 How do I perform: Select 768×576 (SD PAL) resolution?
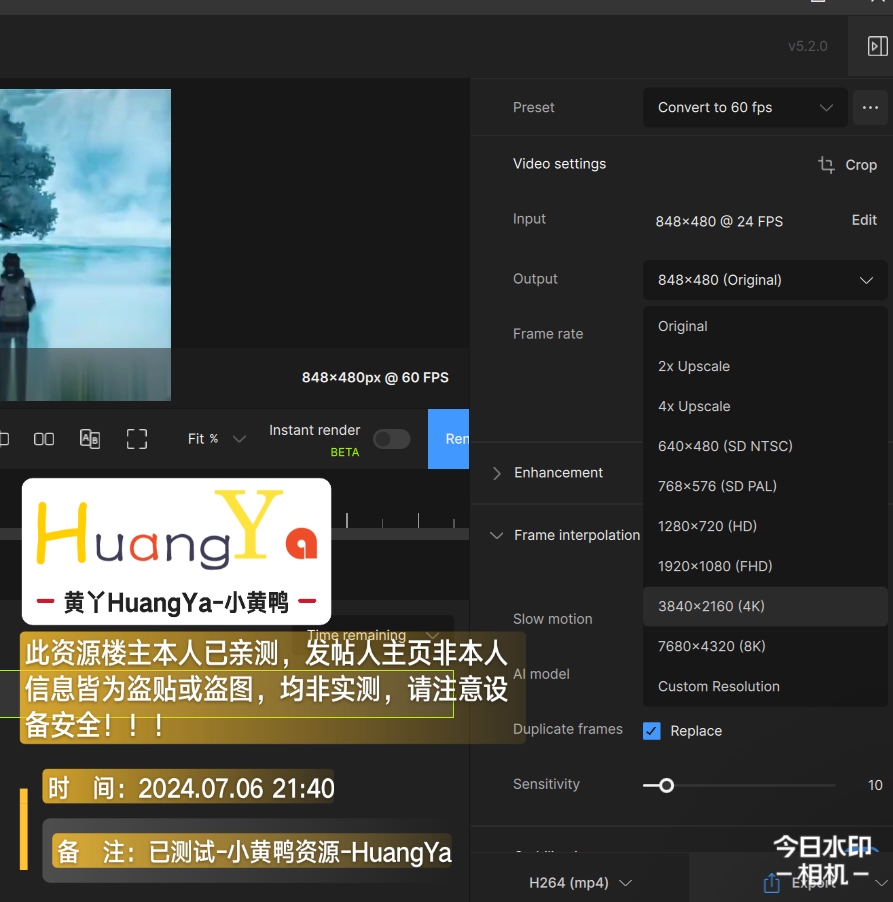765,486
